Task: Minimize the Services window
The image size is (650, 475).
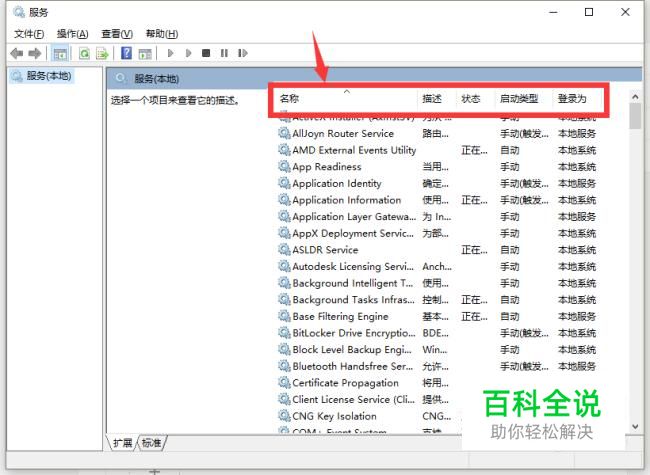Action: pyautogui.click(x=553, y=12)
